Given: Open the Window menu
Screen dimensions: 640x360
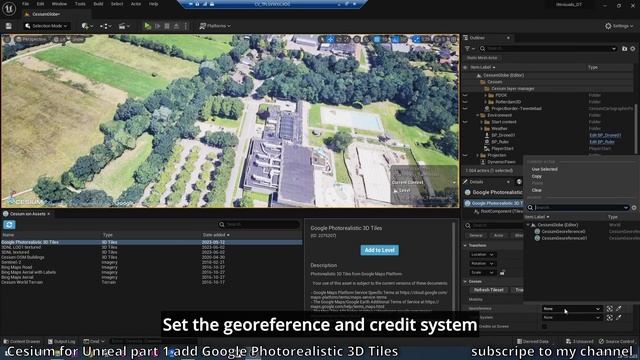Looking at the screenshot, I should tap(59, 4).
